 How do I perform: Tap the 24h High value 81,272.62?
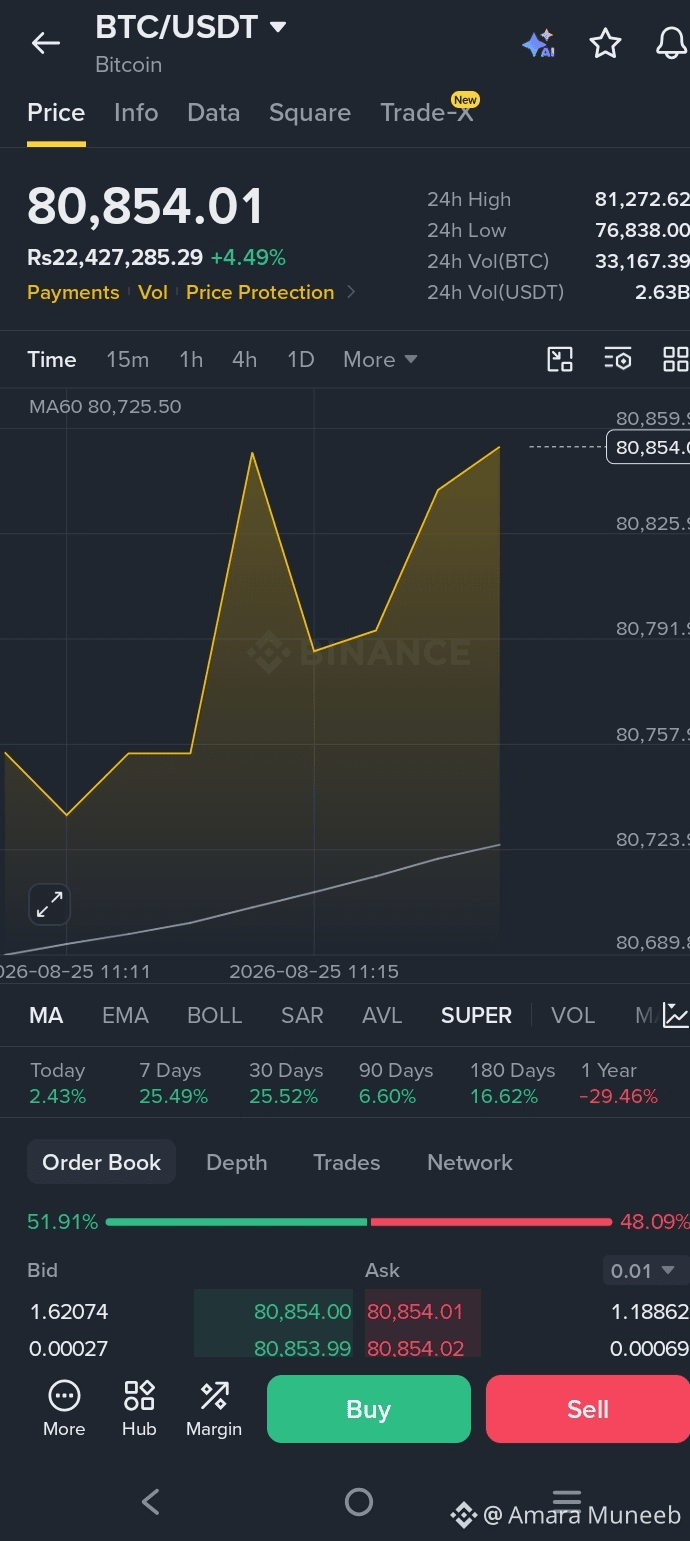[642, 199]
